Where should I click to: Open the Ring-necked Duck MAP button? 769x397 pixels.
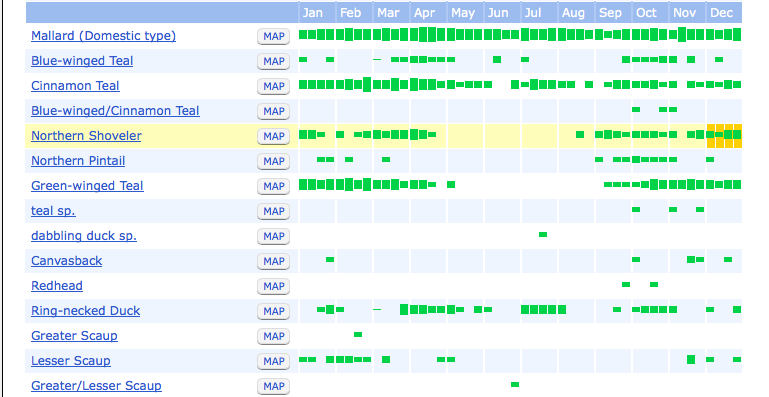tap(274, 312)
